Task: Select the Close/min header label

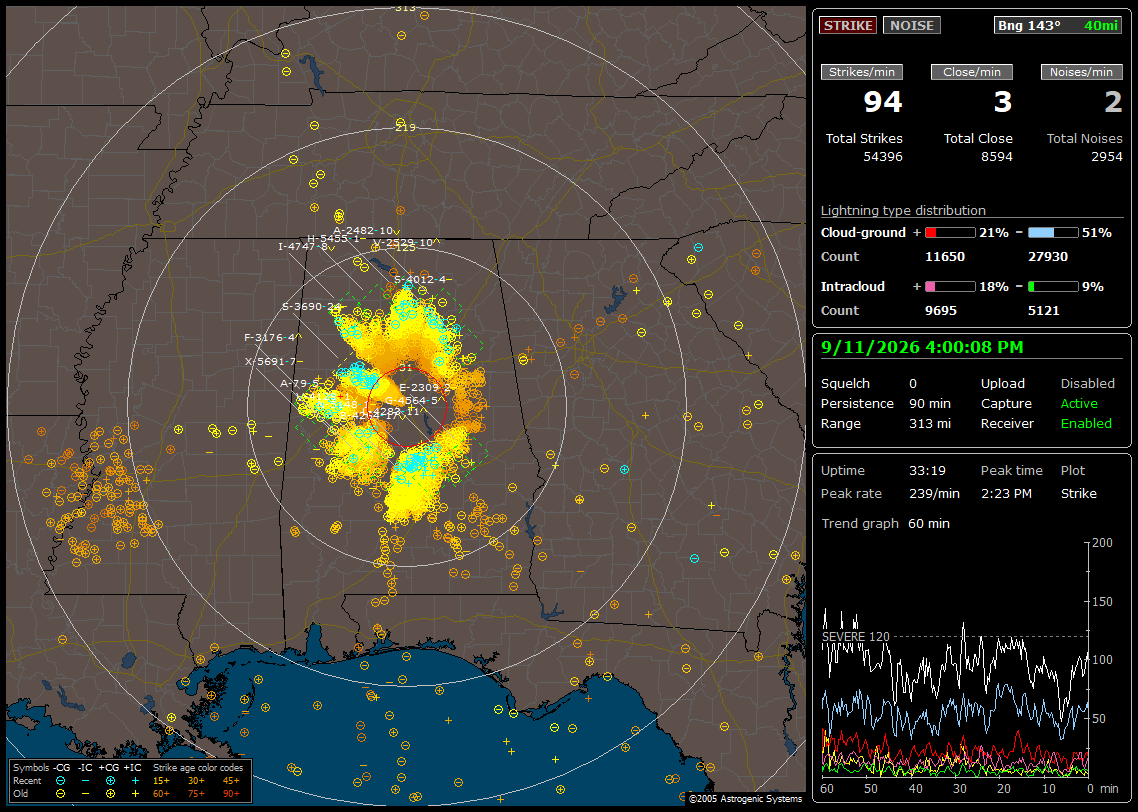Action: coord(972,72)
